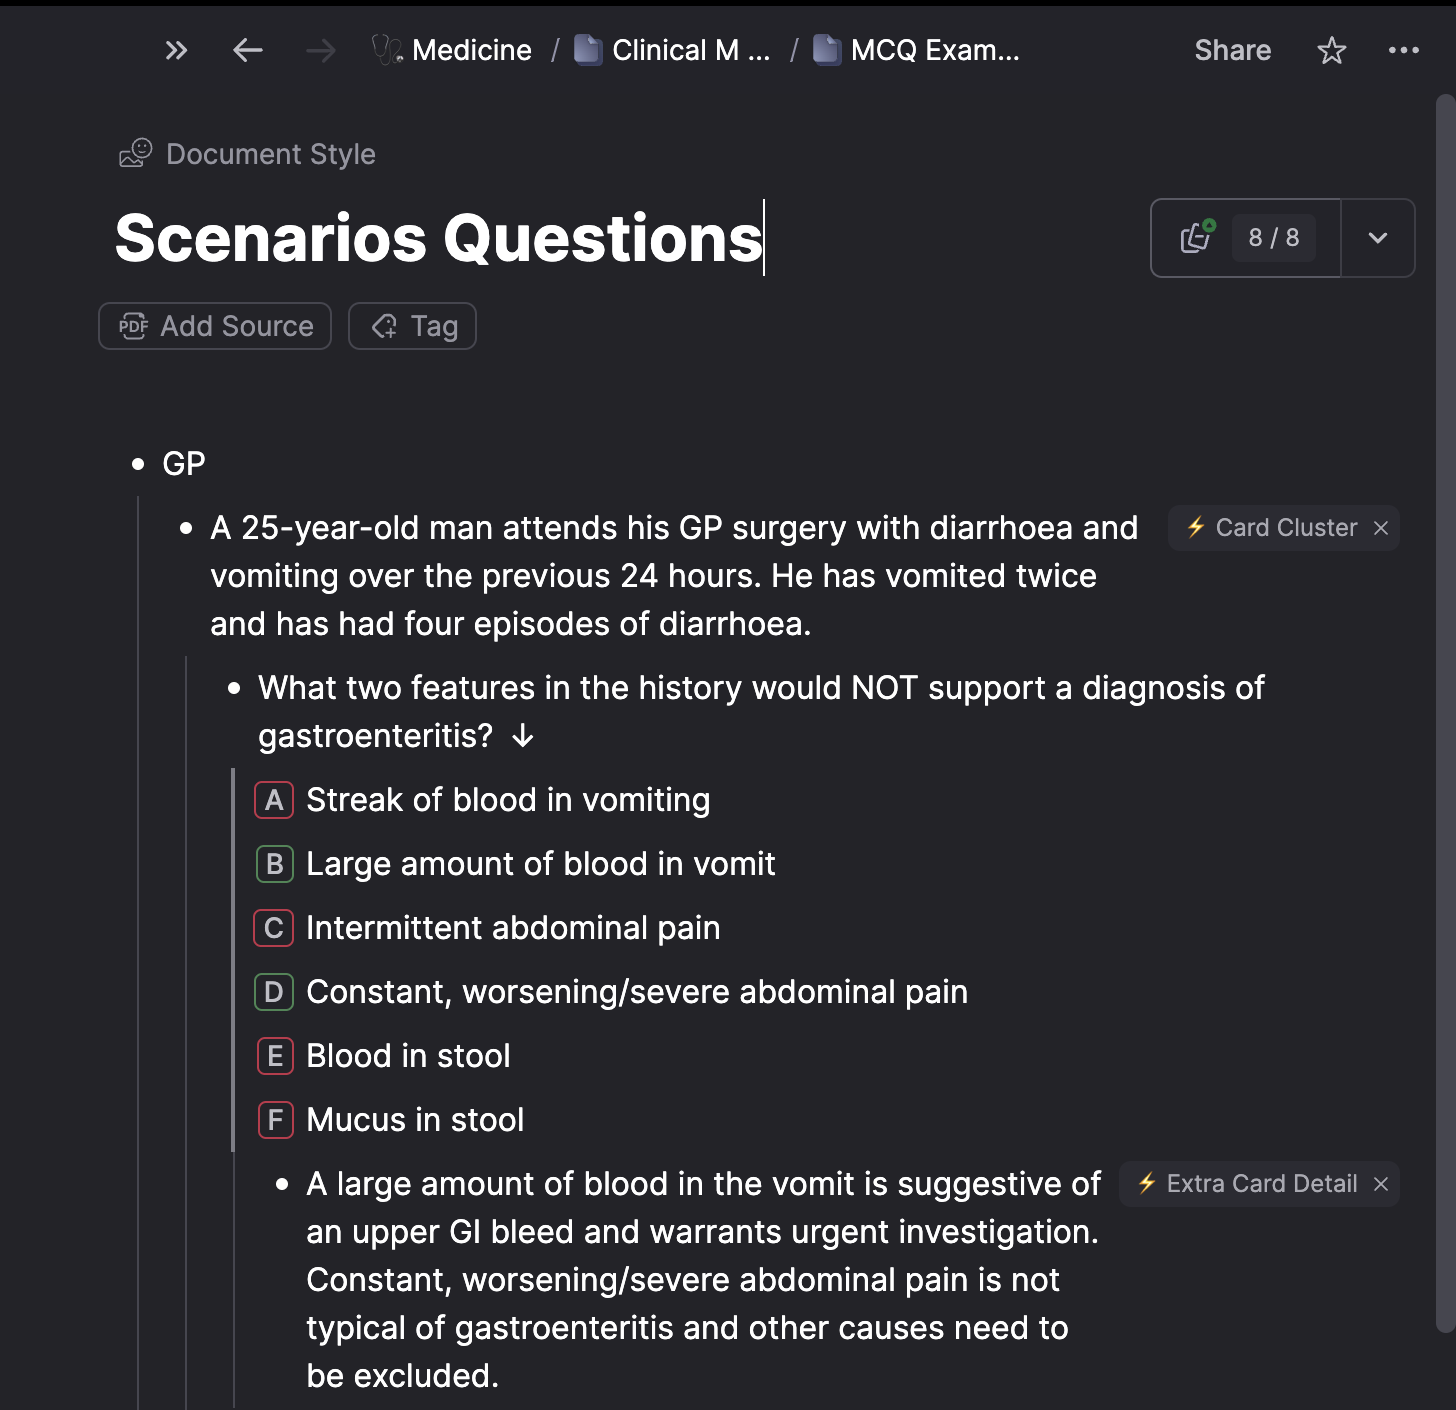Go back with the left arrow

point(247,50)
